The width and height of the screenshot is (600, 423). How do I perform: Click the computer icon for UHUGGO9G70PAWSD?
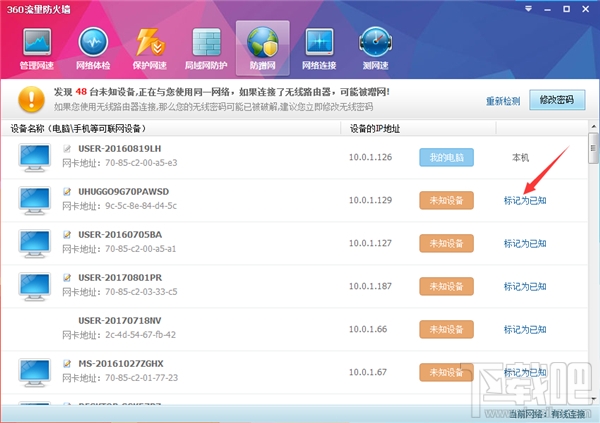point(34,200)
